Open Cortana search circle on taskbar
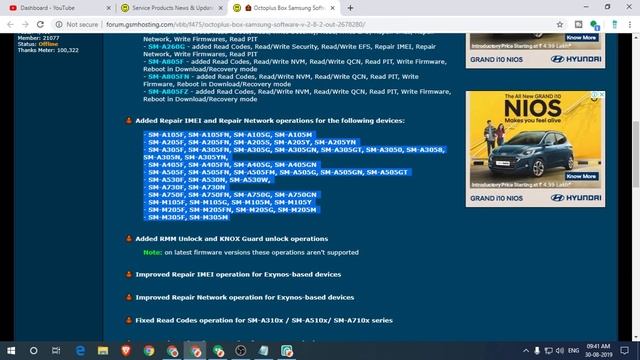Image resolution: width=640 pixels, height=360 pixels. click(33, 351)
